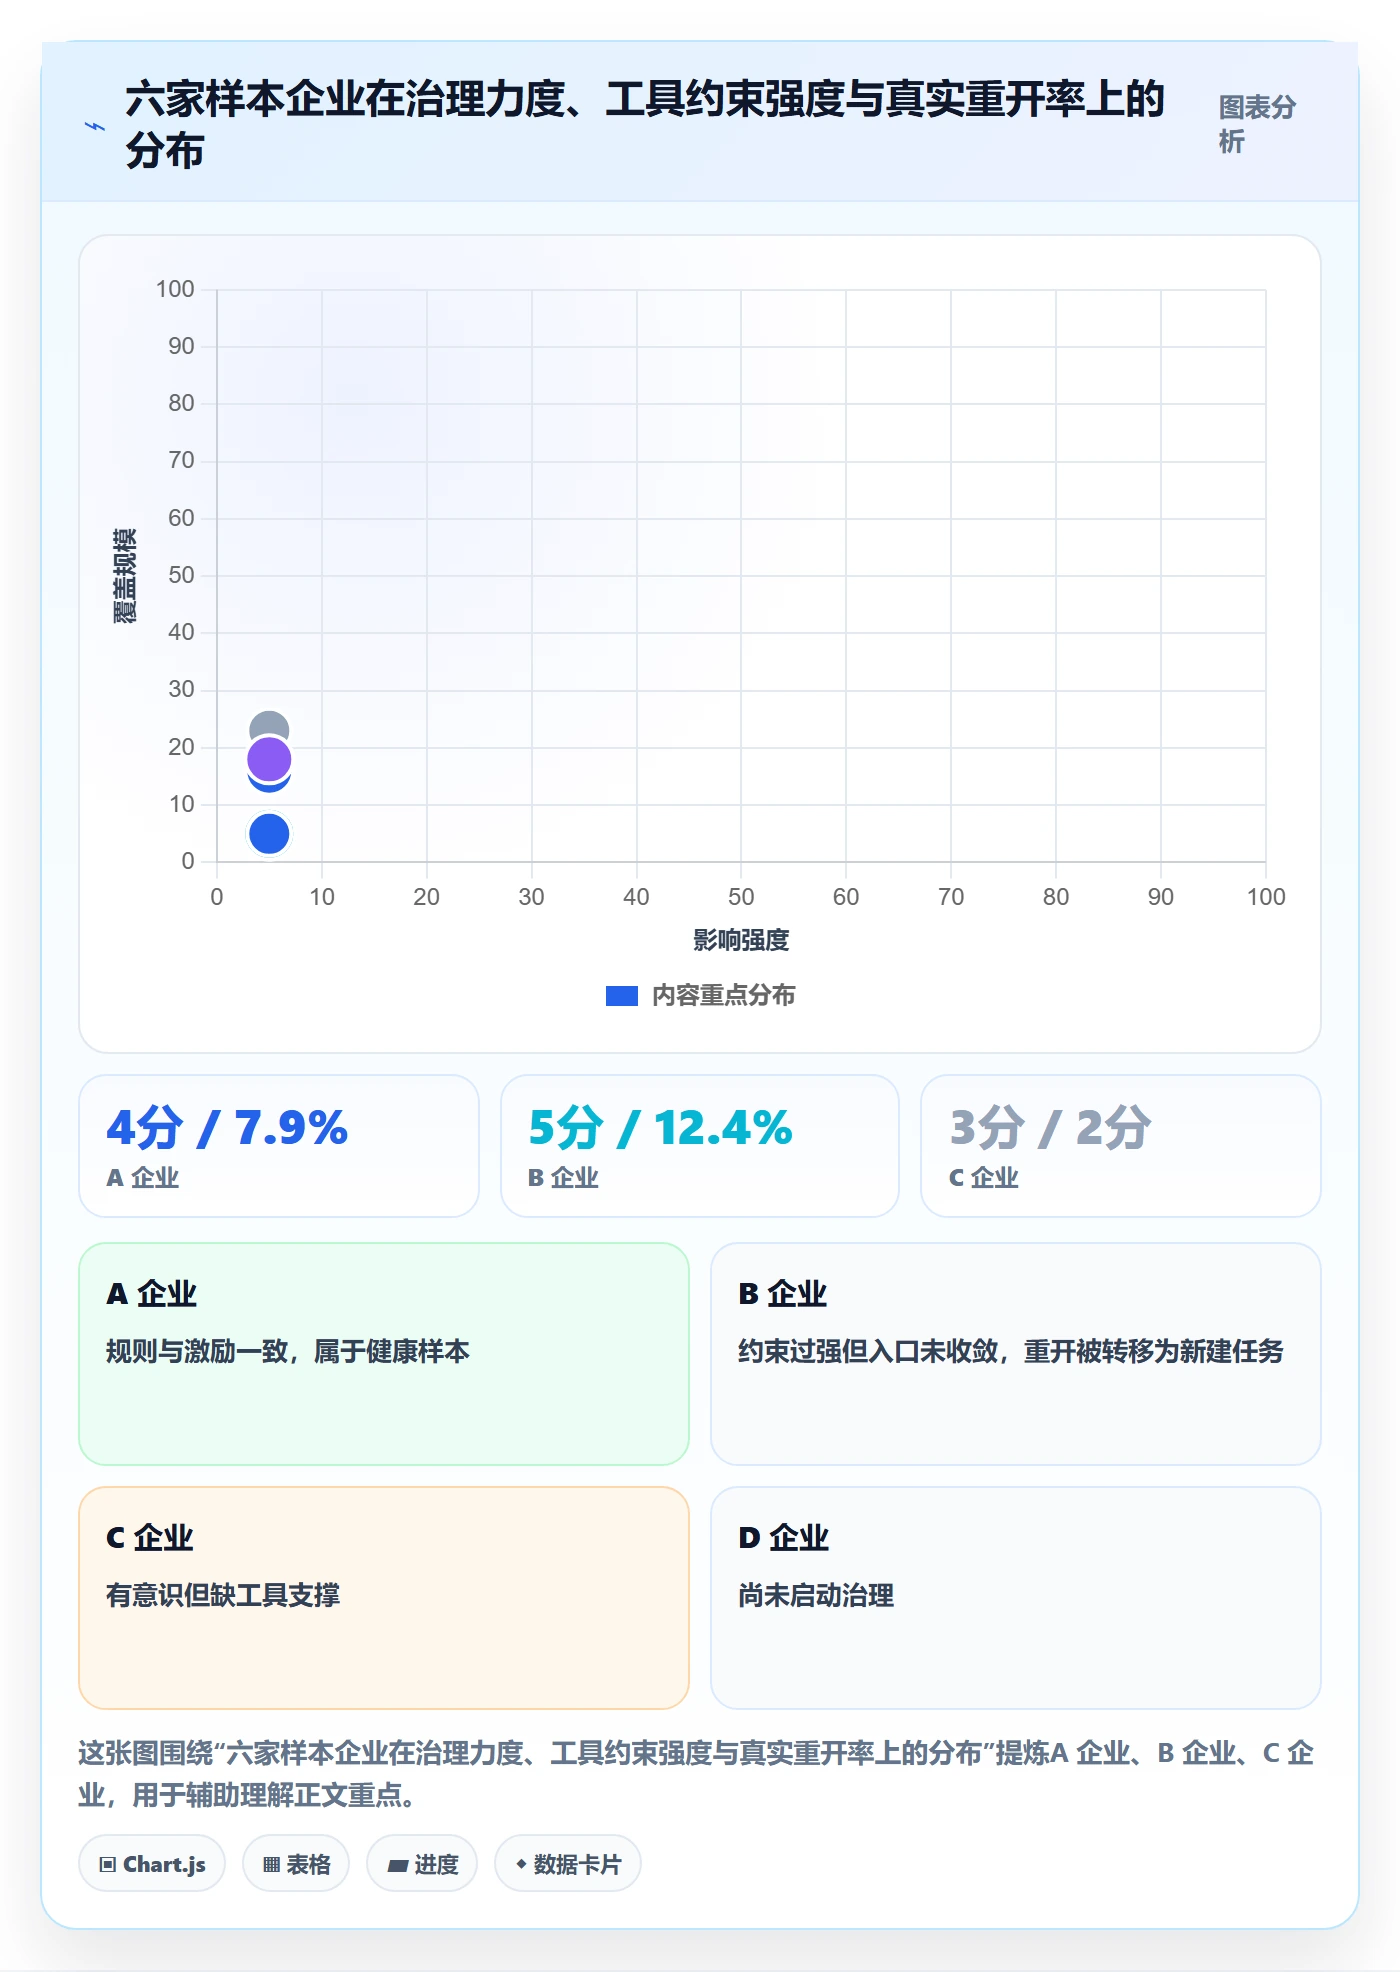
Task: Click the 图表分析 label in header
Action: pyautogui.click(x=1257, y=124)
